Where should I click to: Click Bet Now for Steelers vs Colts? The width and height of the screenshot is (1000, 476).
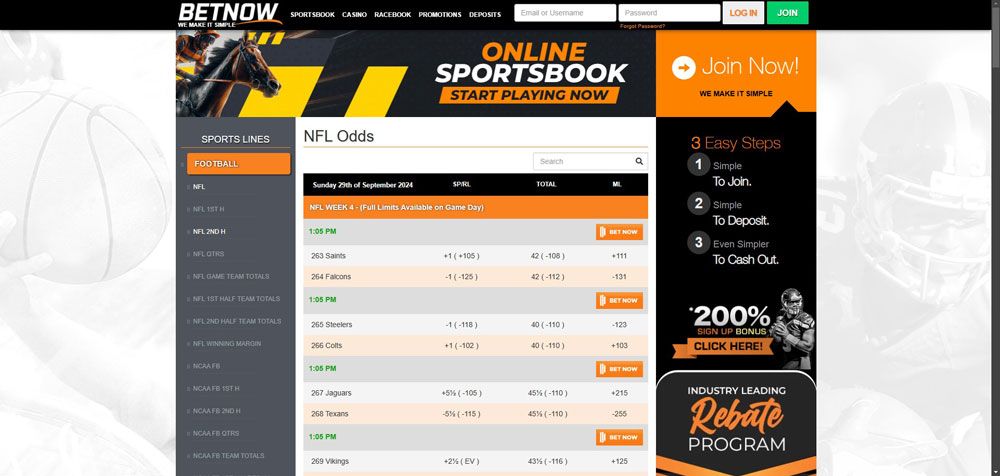[x=619, y=301]
